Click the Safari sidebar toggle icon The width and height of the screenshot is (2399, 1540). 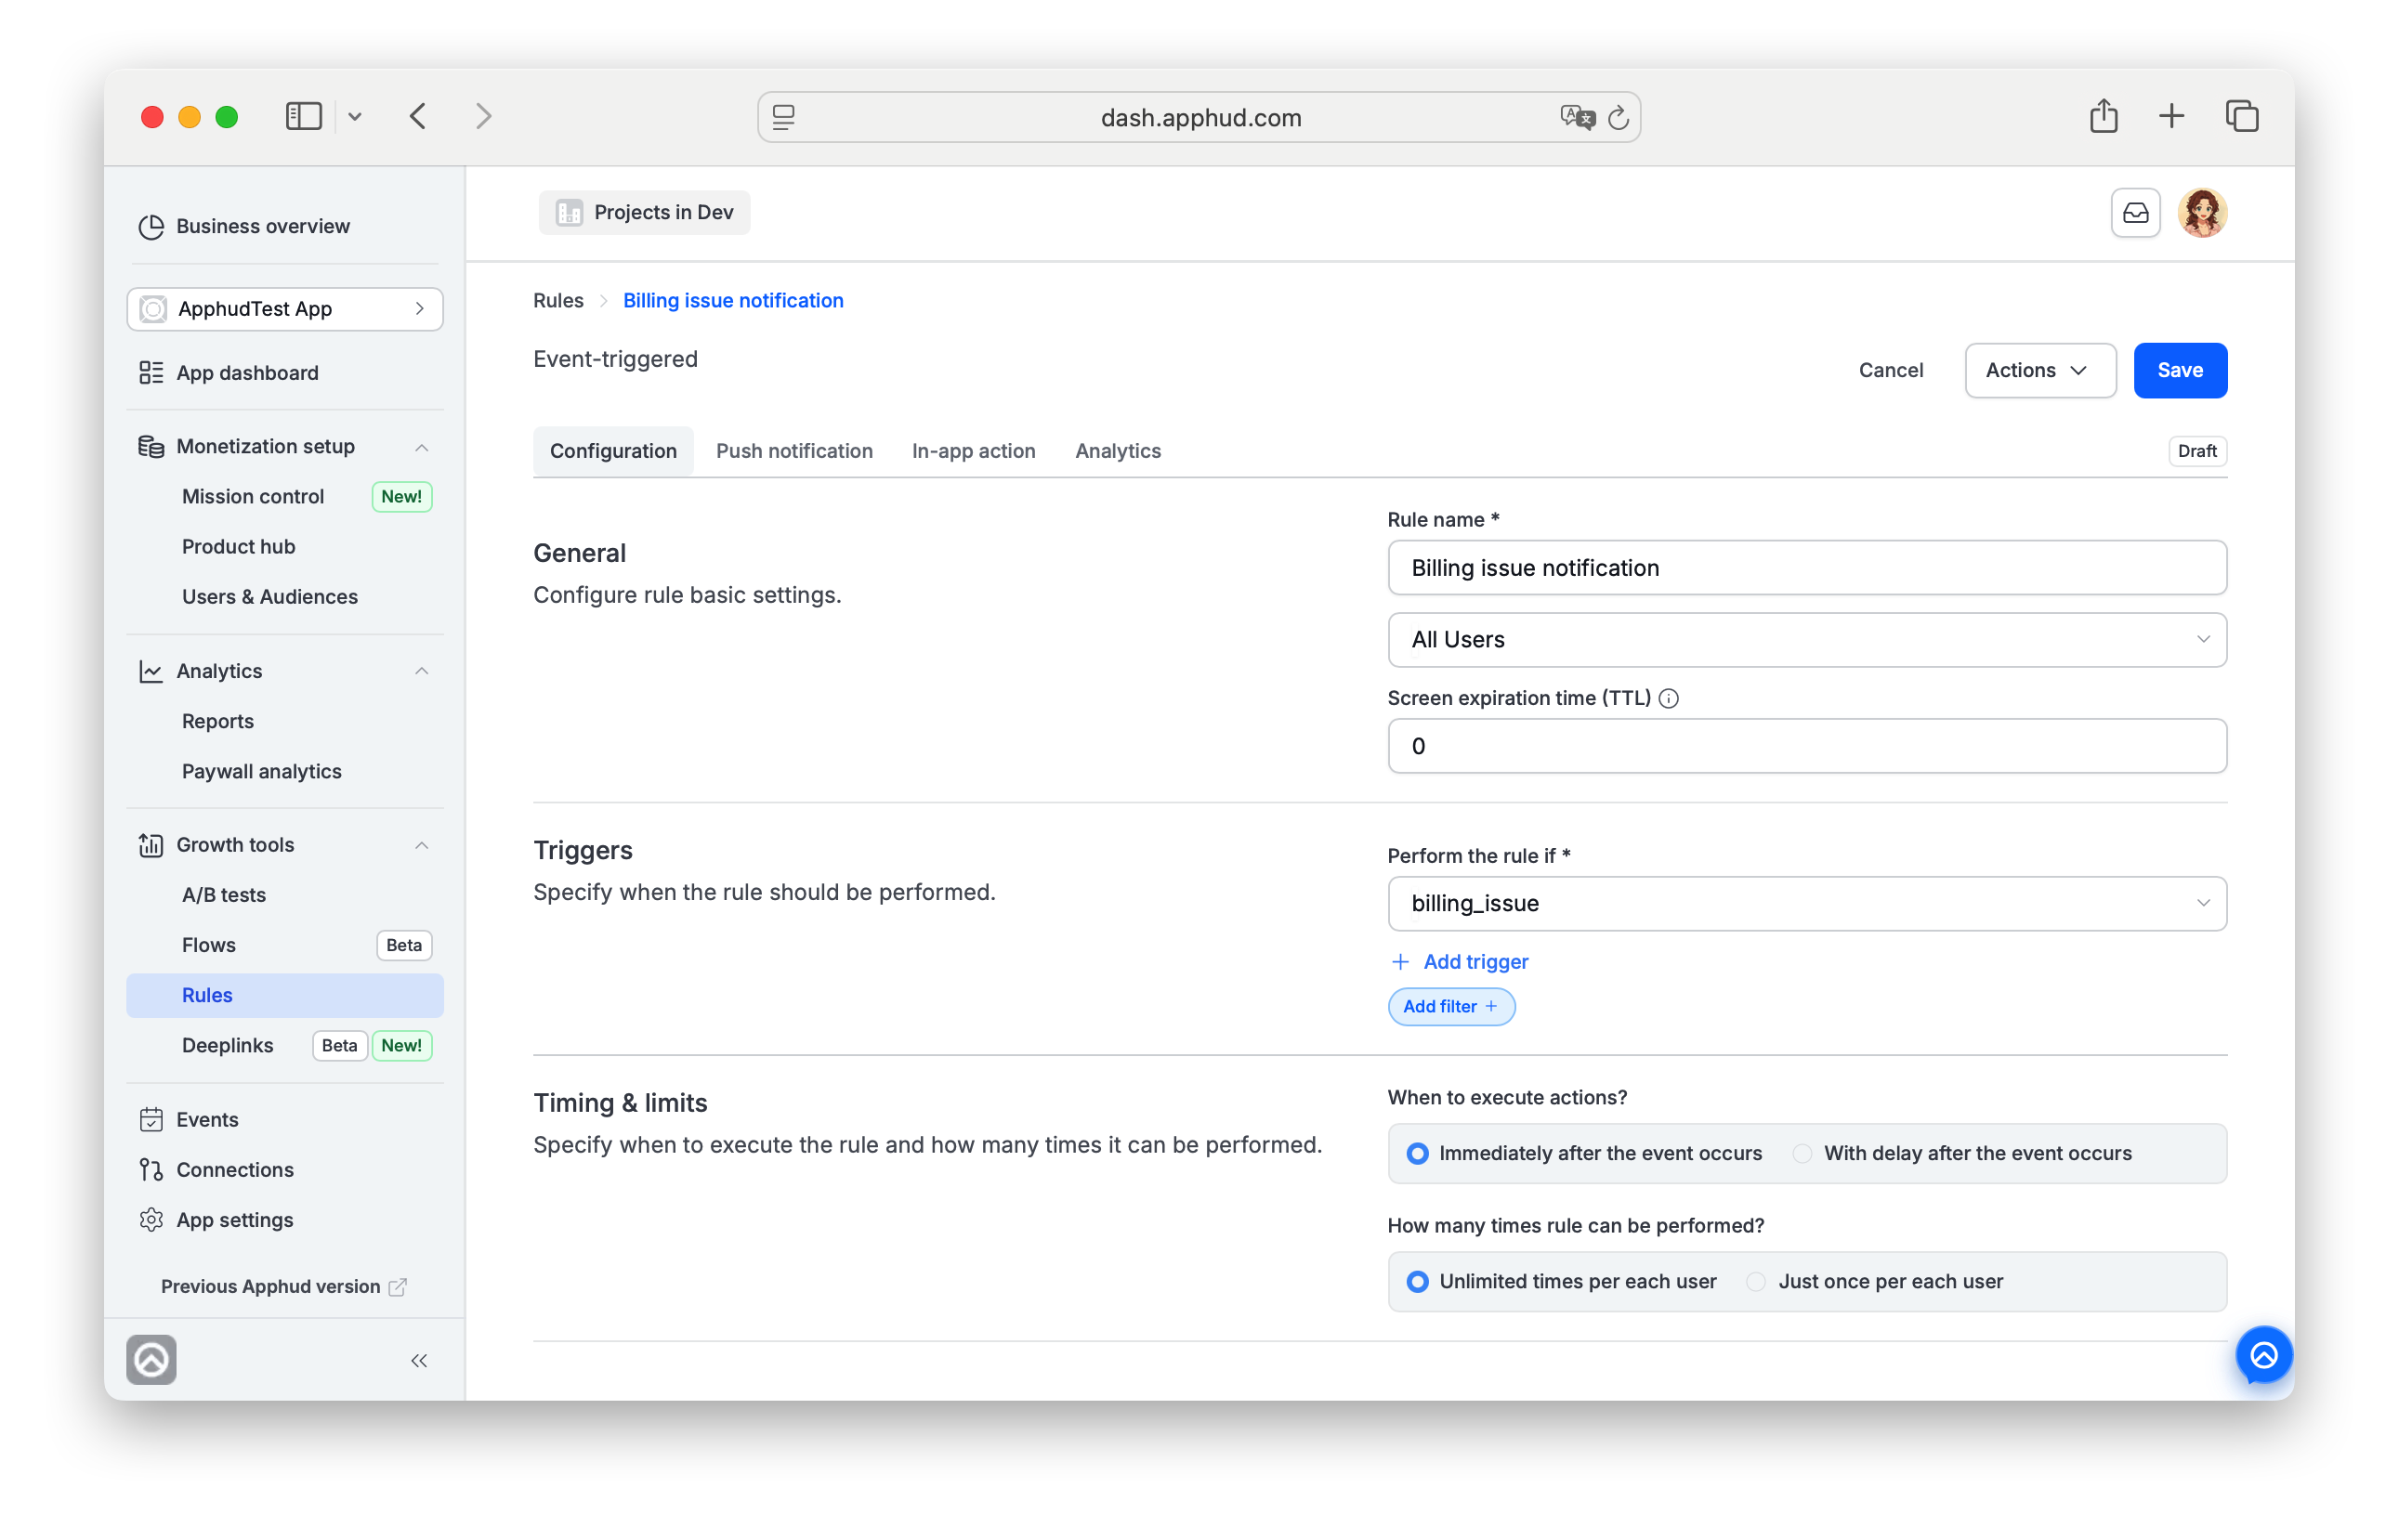pyautogui.click(x=303, y=117)
